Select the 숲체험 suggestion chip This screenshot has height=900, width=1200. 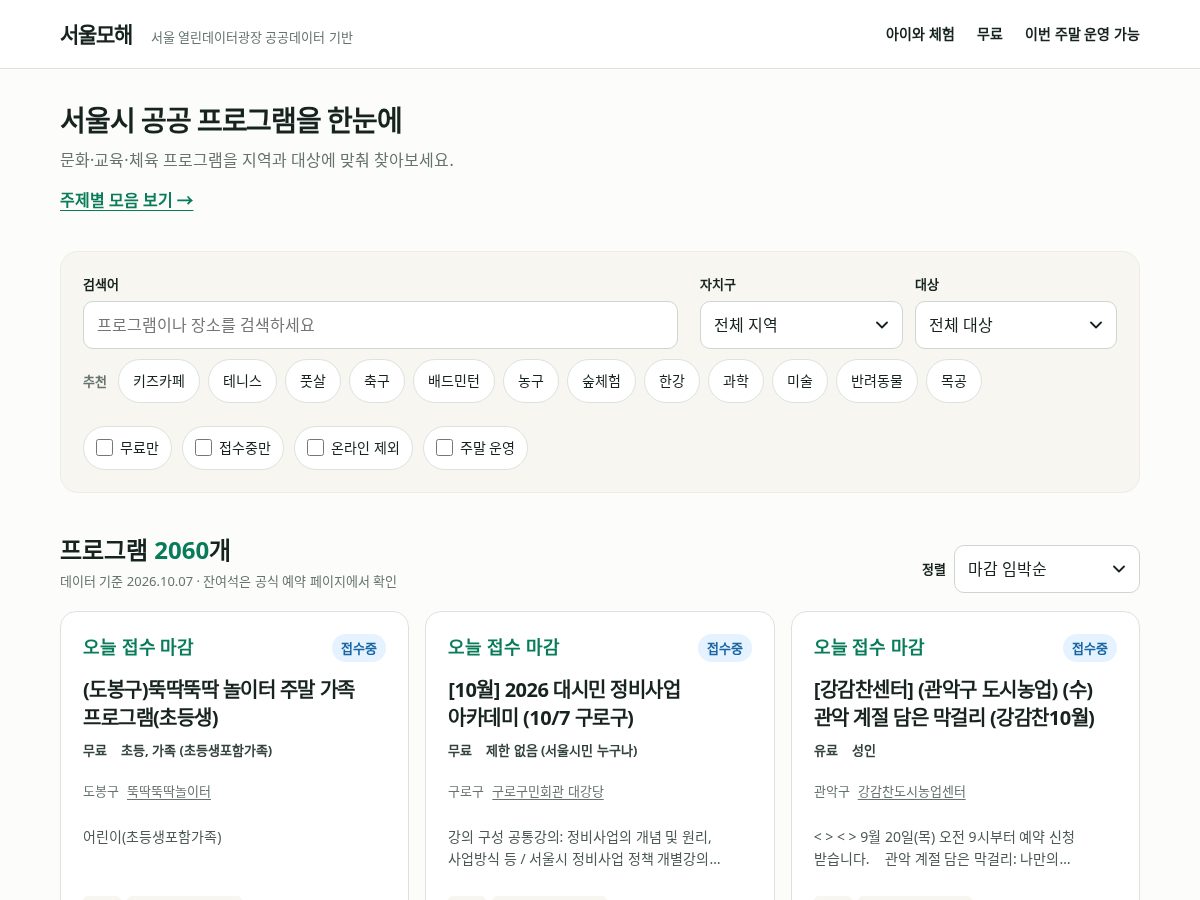click(x=601, y=381)
